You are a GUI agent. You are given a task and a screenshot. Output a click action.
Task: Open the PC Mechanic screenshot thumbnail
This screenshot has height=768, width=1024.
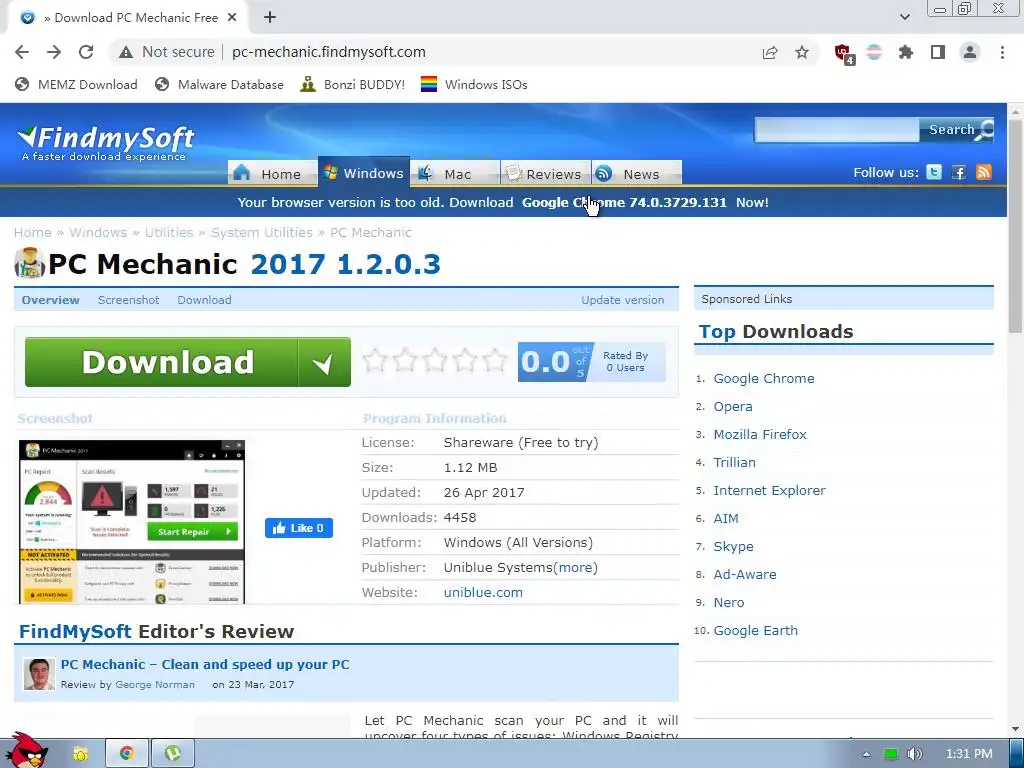[x=132, y=522]
